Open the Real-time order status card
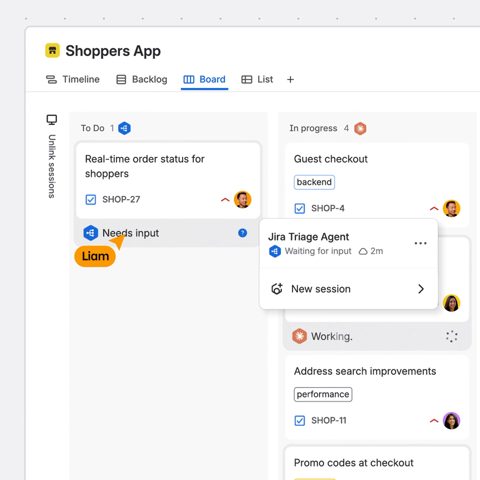This screenshot has width=480, height=480. [168, 181]
